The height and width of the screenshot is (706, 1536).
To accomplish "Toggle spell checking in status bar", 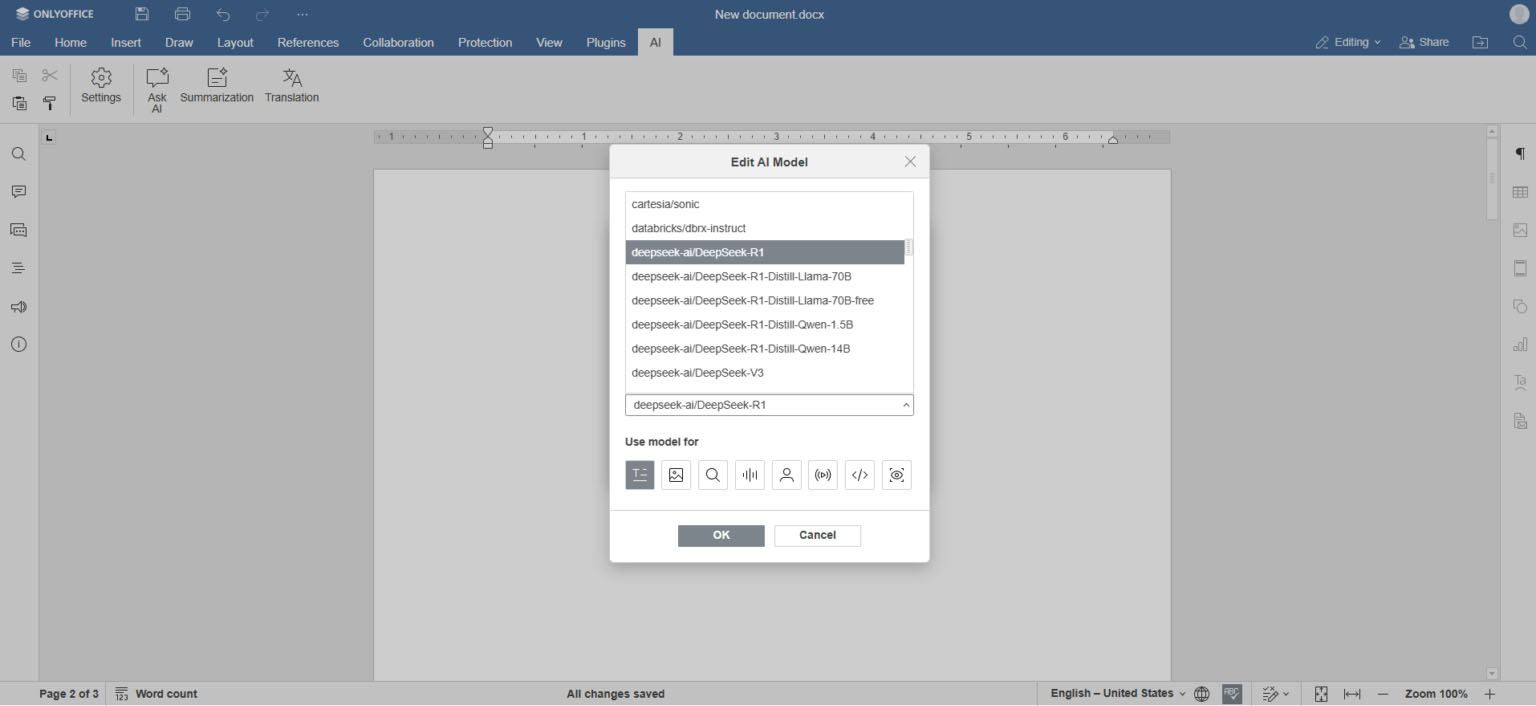I will pyautogui.click(x=1232, y=693).
